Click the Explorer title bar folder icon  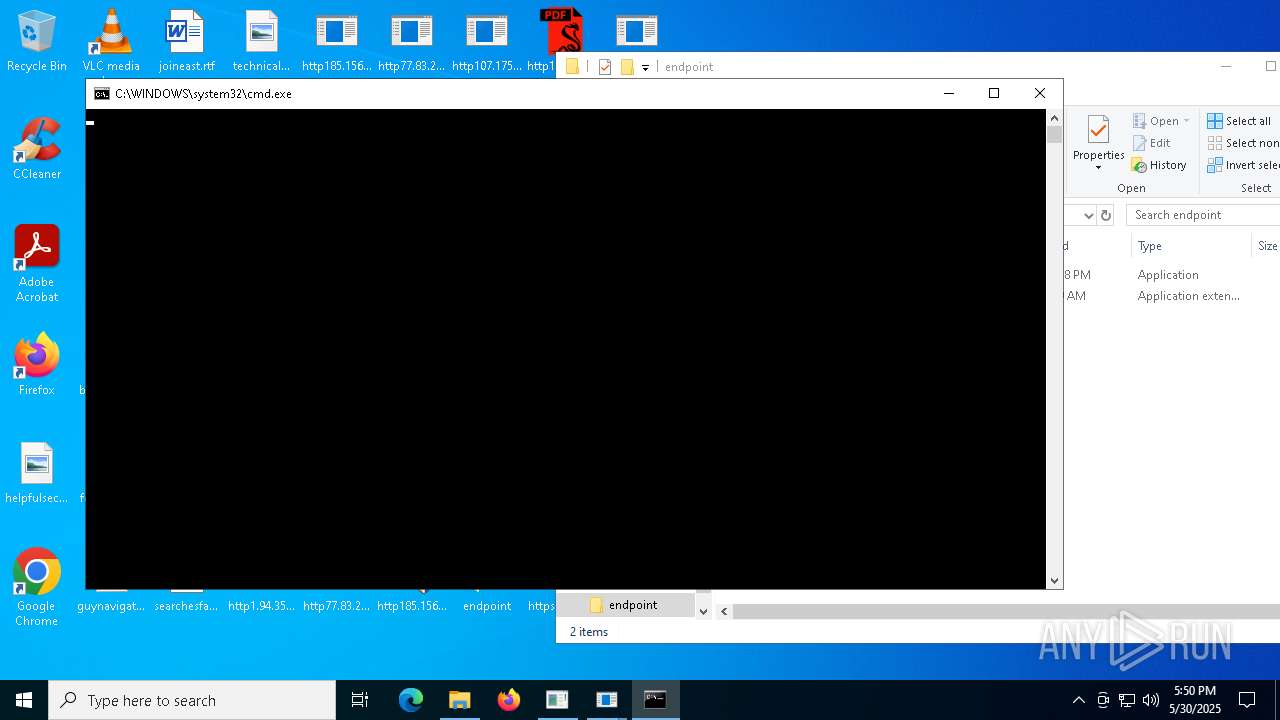point(572,67)
